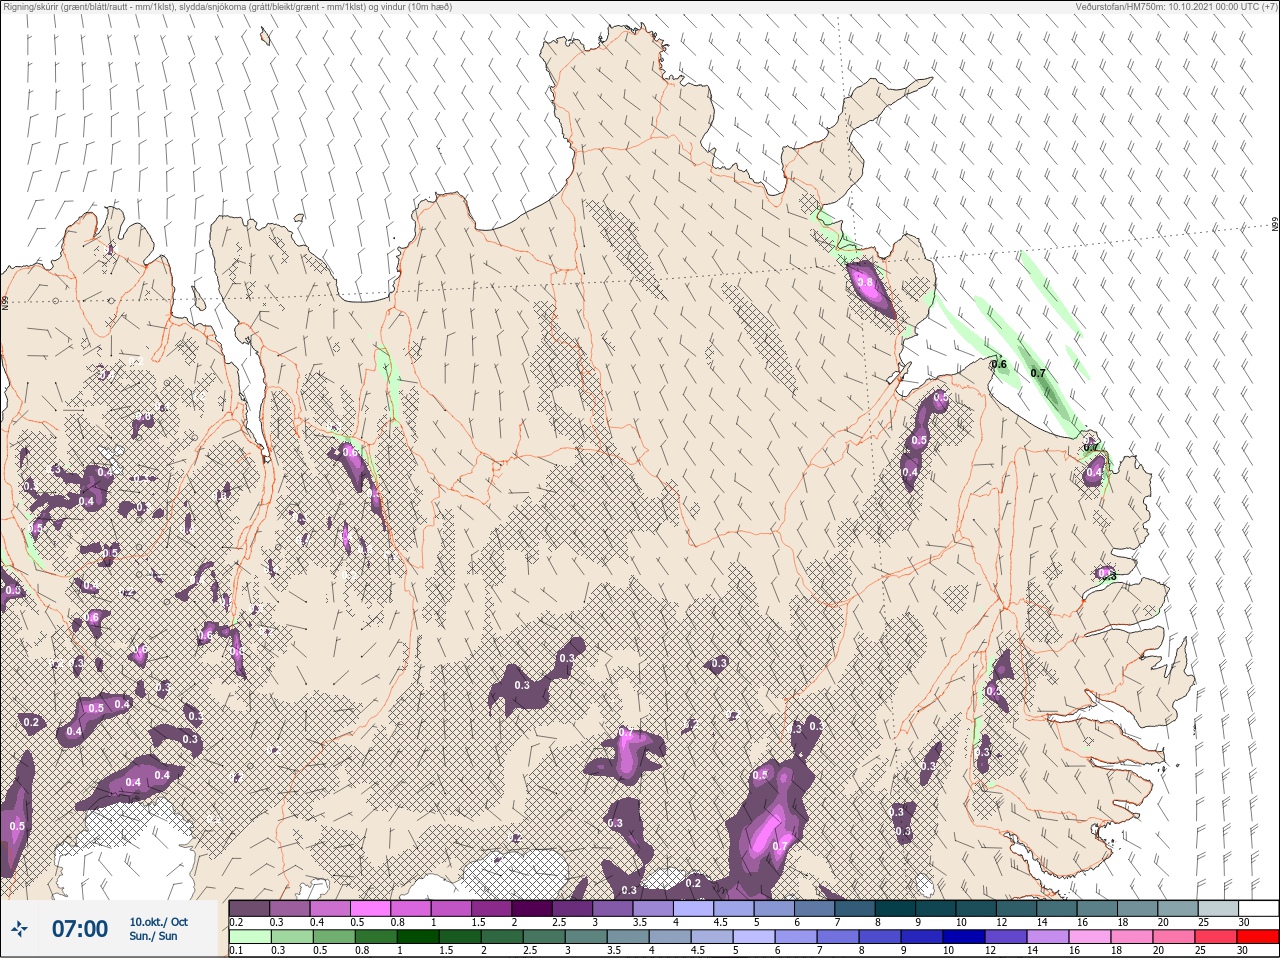Click the N99 label on right edge

pos(1275,224)
